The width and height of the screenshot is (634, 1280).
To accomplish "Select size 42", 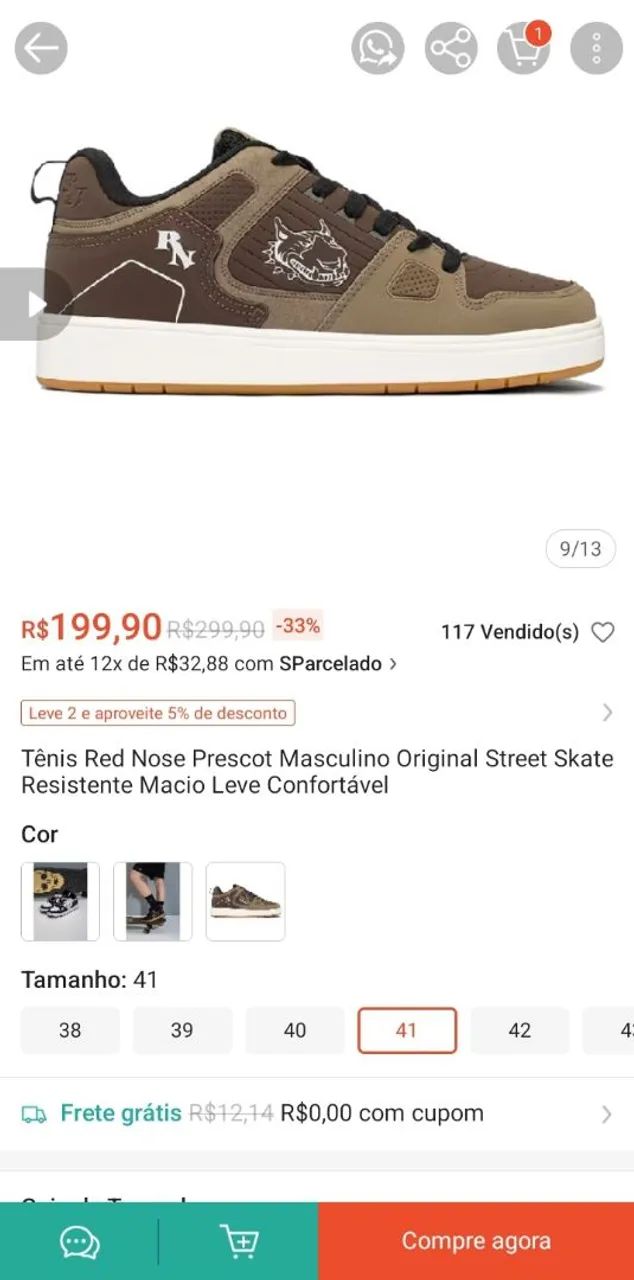I will tap(520, 1030).
